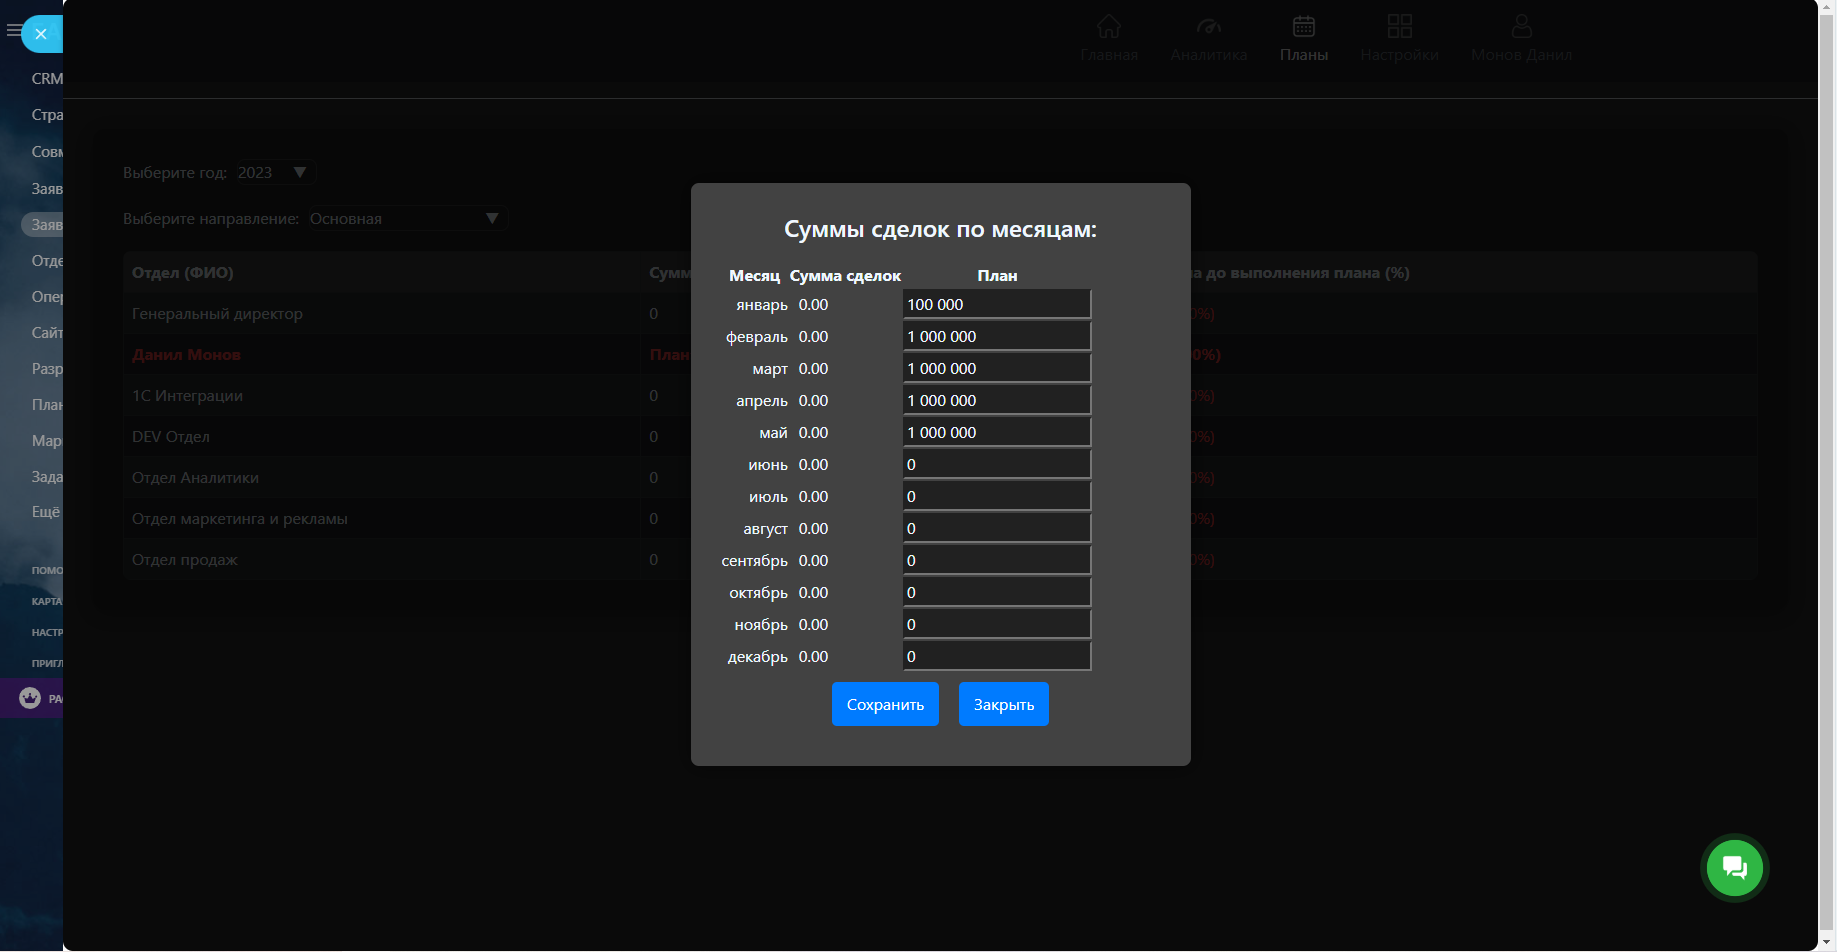Open the green chat widget
Image resolution: width=1837 pixels, height=952 pixels.
click(1735, 868)
